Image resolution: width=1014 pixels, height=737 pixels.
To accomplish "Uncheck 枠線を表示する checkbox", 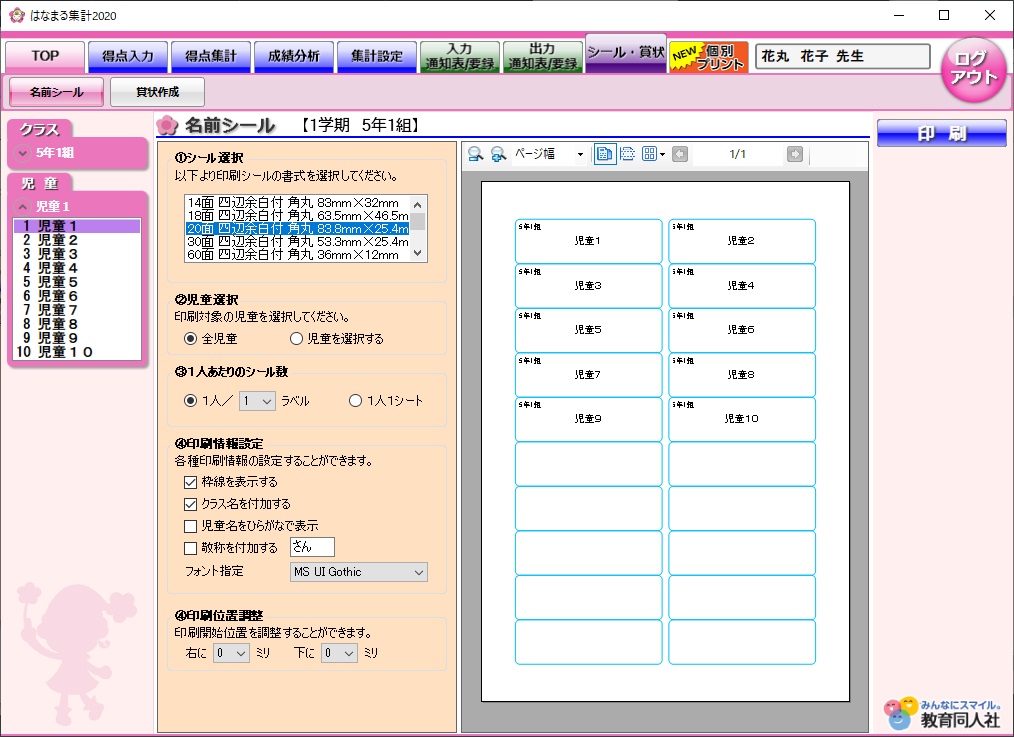I will tap(190, 482).
